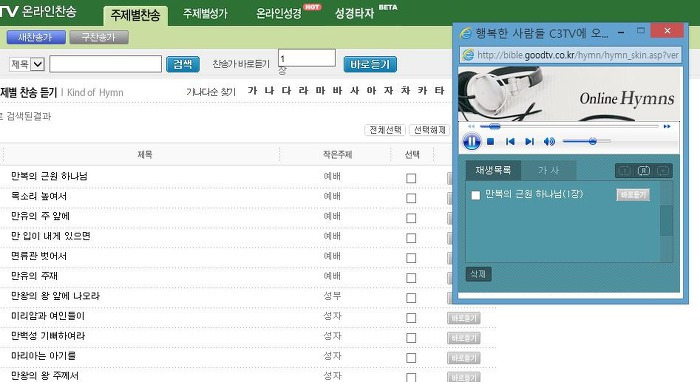The image size is (700, 382).
Task: Mute the player's speaker icon
Action: pyautogui.click(x=549, y=141)
